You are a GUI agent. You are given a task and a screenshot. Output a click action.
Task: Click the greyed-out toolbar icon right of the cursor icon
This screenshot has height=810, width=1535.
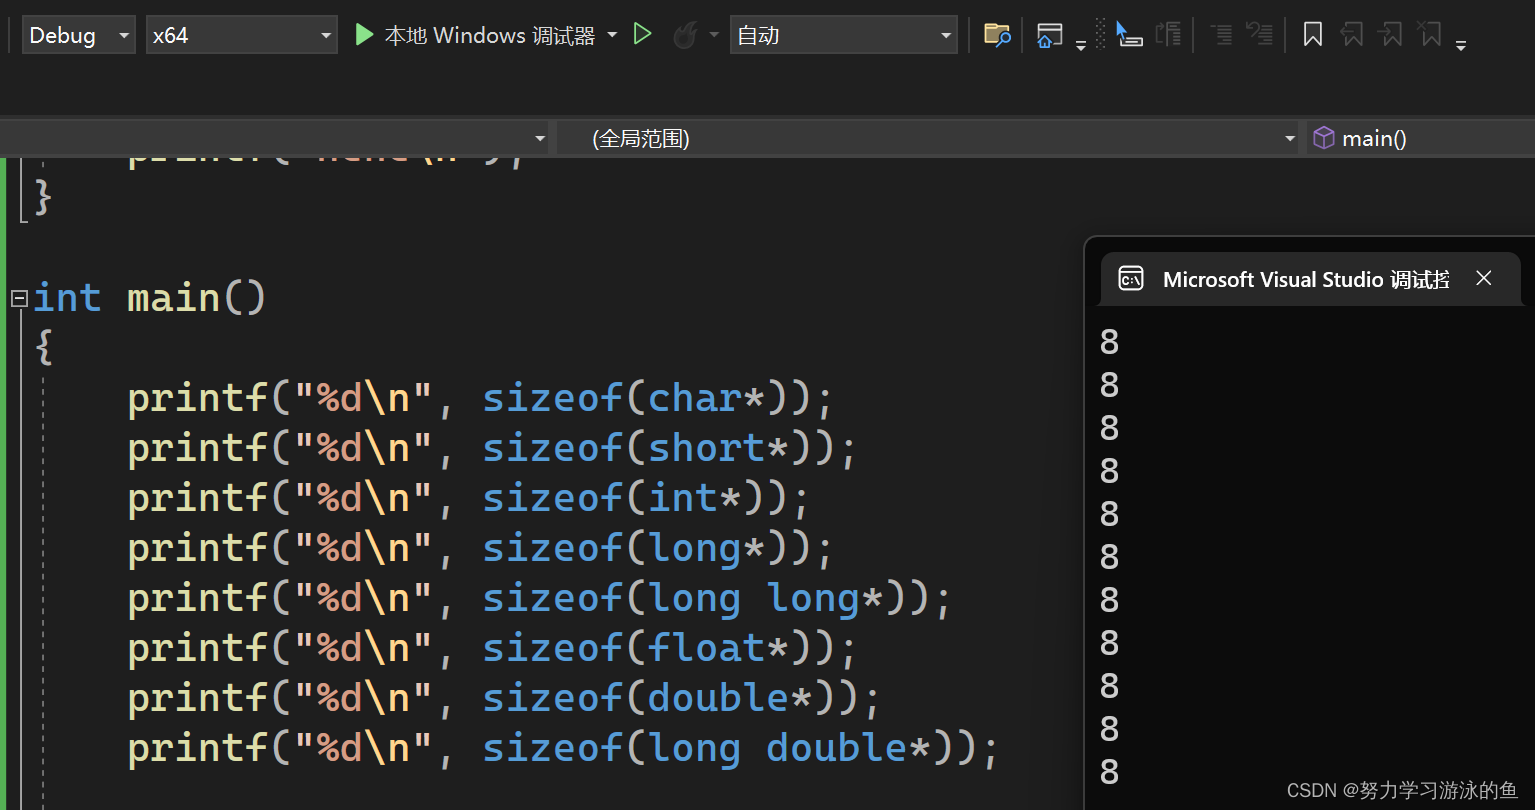click(1168, 35)
